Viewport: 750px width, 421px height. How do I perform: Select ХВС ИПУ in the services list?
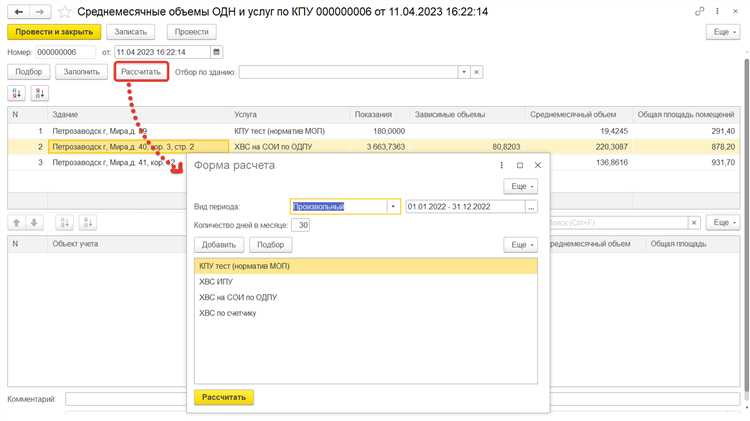coord(219,282)
